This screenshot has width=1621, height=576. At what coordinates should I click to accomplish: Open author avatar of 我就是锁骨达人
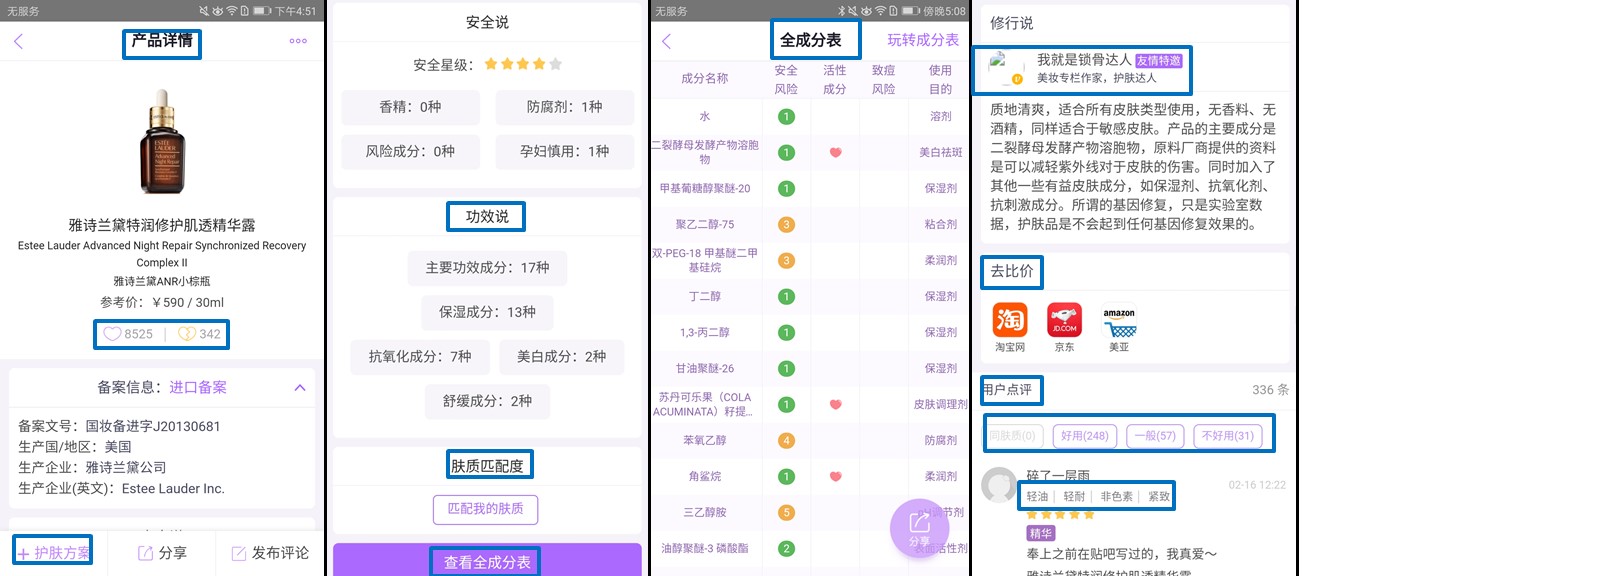coord(1005,68)
